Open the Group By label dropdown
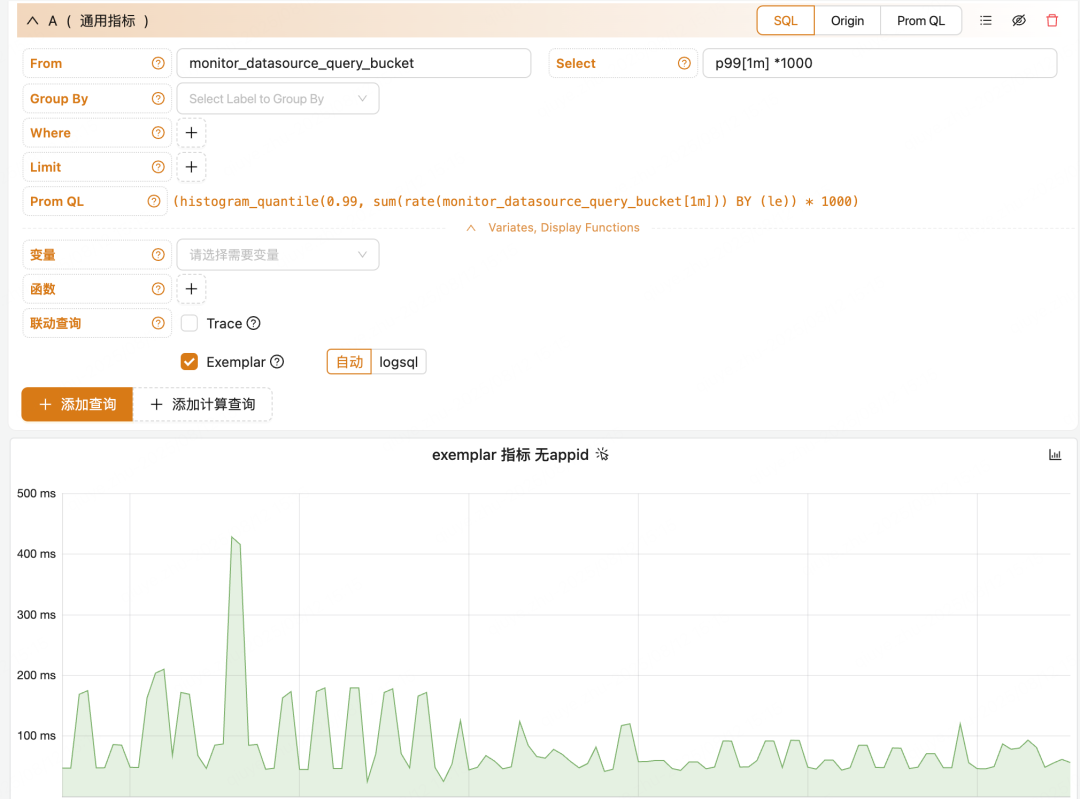 pos(278,98)
